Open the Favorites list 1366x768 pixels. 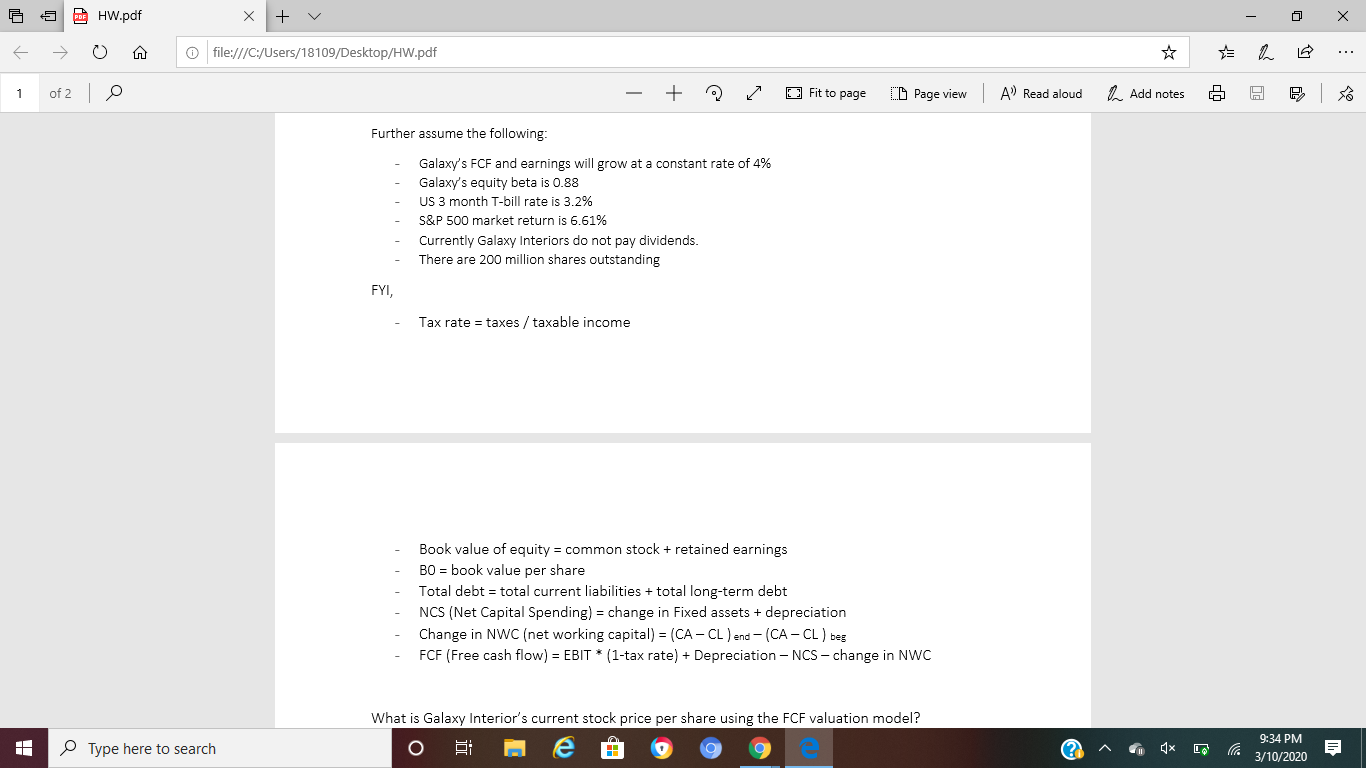pos(1226,51)
